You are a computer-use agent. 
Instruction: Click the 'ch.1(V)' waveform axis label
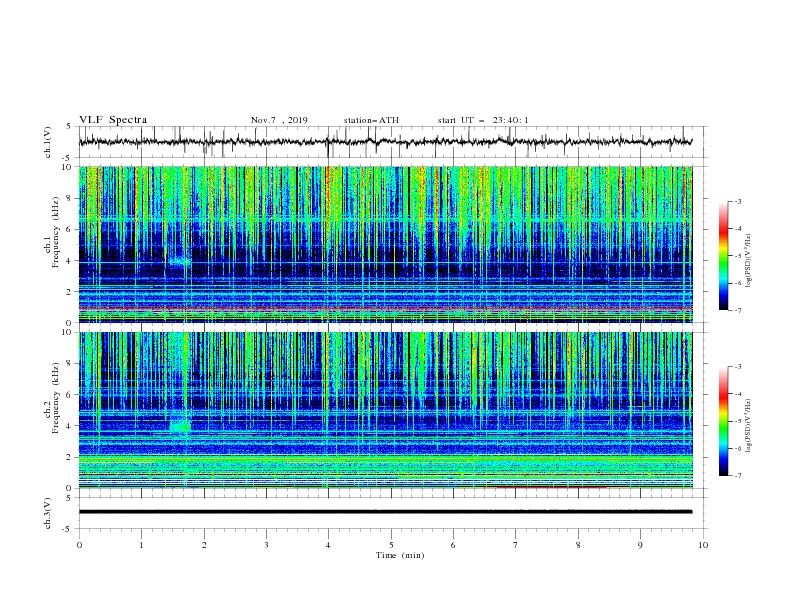[x=48, y=142]
